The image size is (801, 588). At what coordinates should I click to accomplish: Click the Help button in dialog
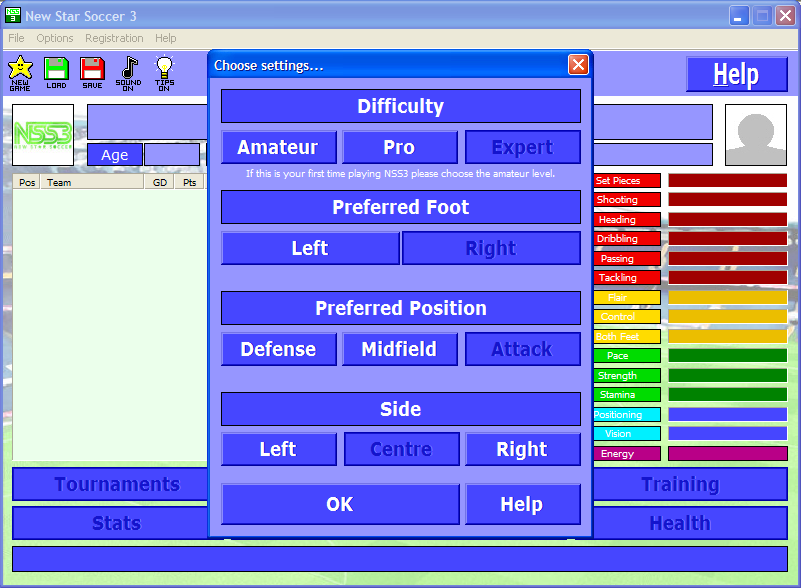tap(522, 504)
